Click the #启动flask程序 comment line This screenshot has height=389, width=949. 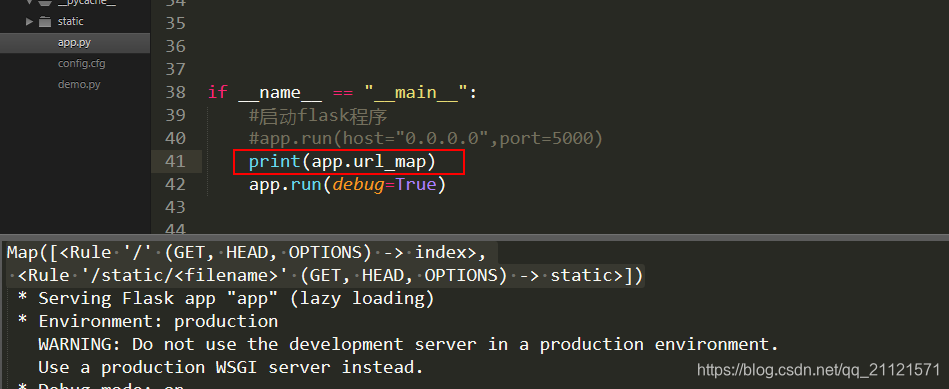(318, 116)
